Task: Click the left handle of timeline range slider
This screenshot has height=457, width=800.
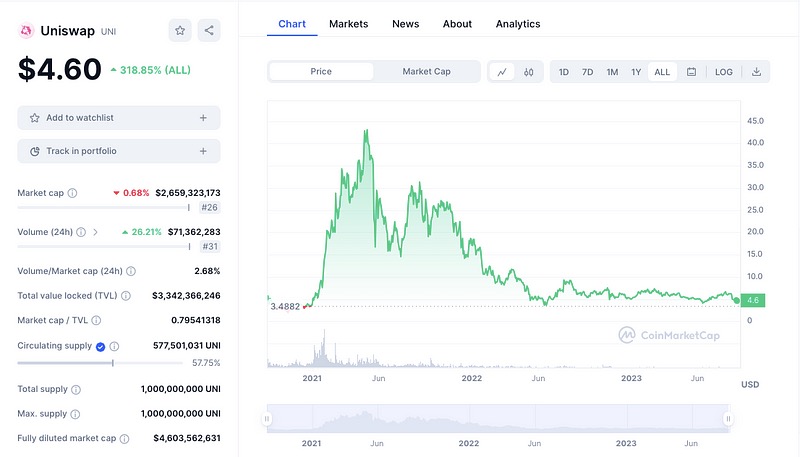Action: pos(267,419)
